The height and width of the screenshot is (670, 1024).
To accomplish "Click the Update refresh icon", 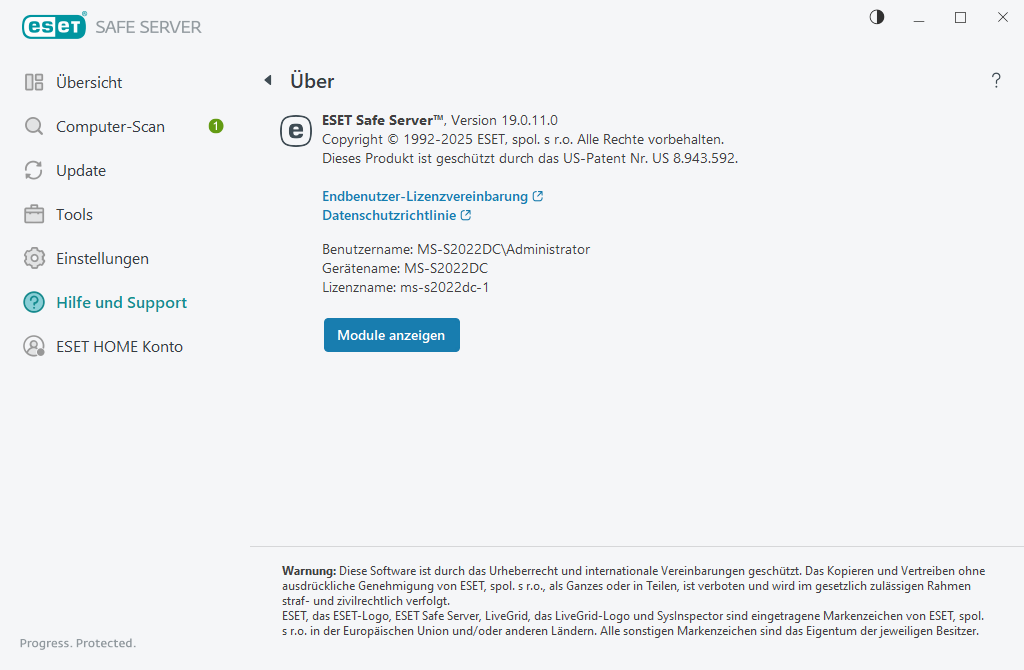I will (x=33, y=170).
